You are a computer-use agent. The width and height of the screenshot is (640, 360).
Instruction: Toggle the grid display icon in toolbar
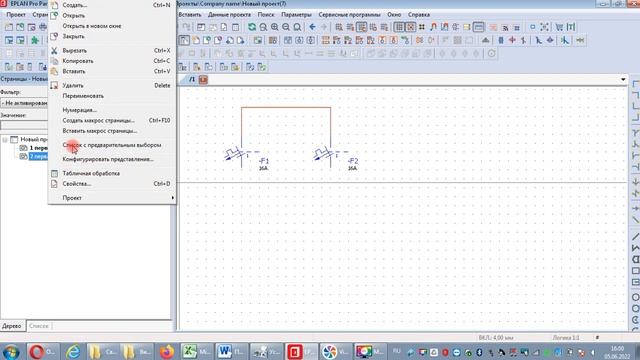click(x=399, y=27)
